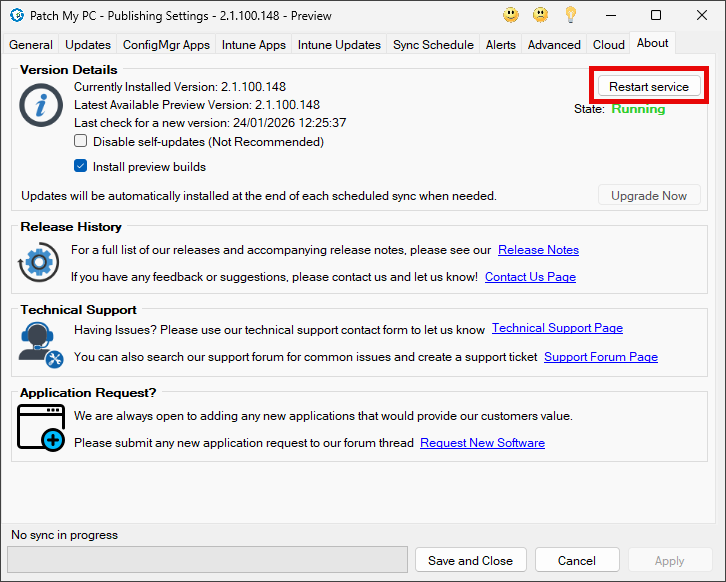This screenshot has height=582, width=726.
Task: Open the Cloud tab
Action: tap(609, 44)
